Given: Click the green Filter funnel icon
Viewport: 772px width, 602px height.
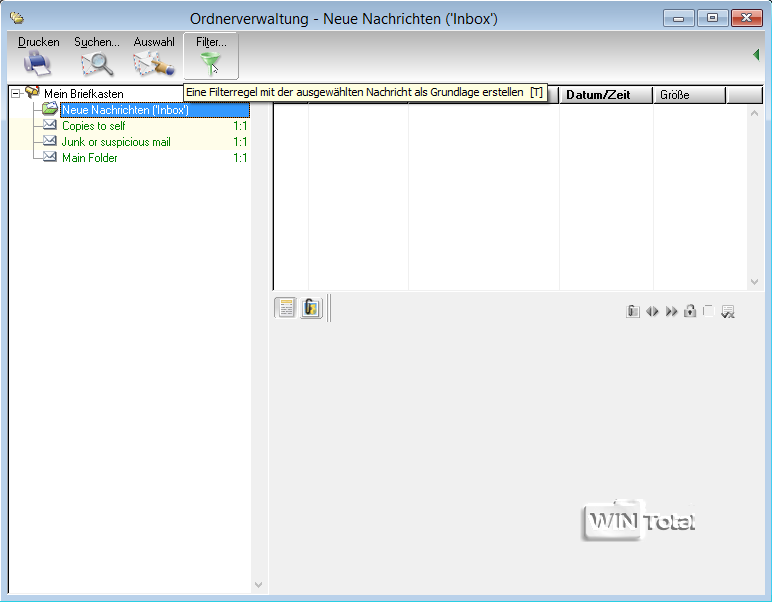Looking at the screenshot, I should pyautogui.click(x=211, y=64).
